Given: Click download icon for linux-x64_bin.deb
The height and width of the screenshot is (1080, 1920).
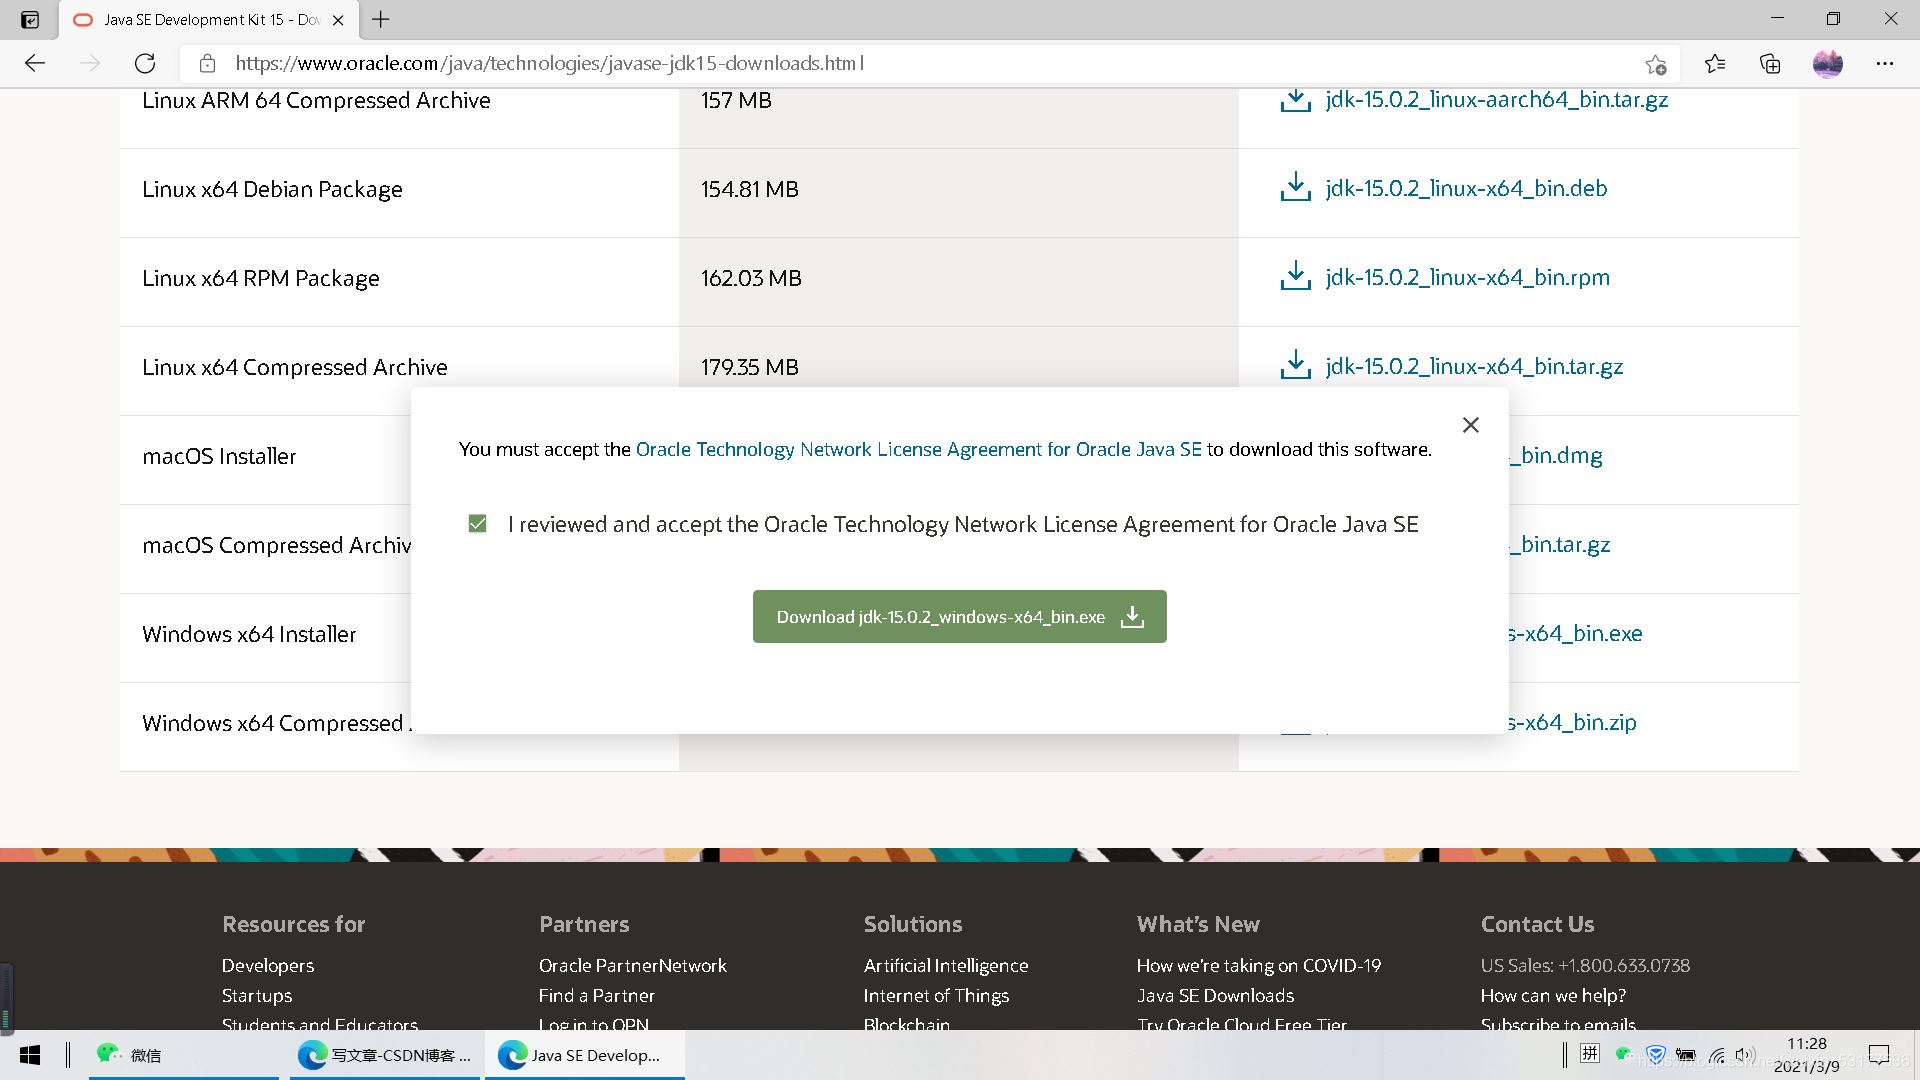Looking at the screenshot, I should [x=1295, y=187].
